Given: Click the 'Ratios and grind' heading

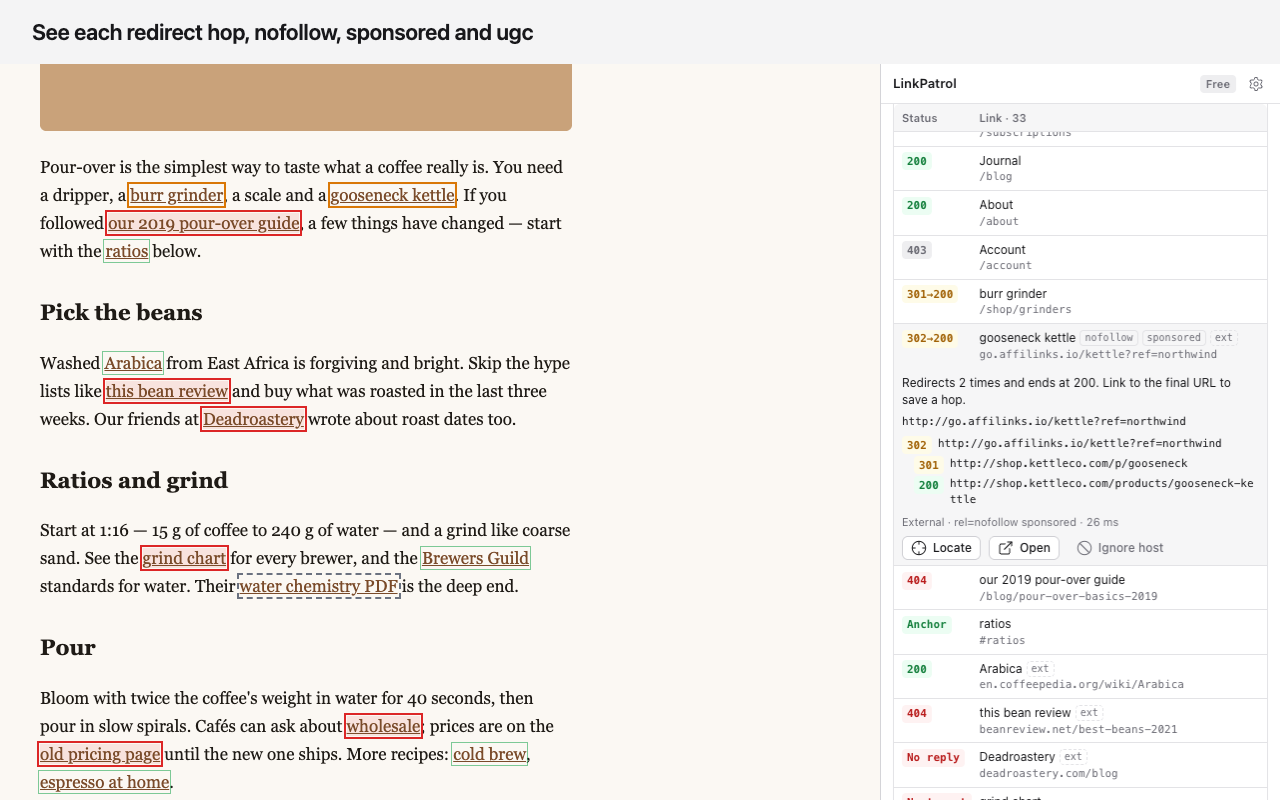Looking at the screenshot, I should pos(134,480).
